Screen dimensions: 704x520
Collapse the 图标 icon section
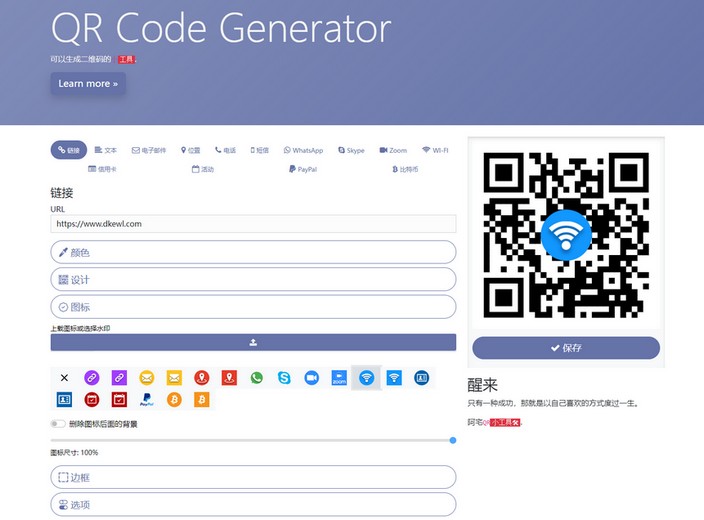pyautogui.click(x=253, y=307)
